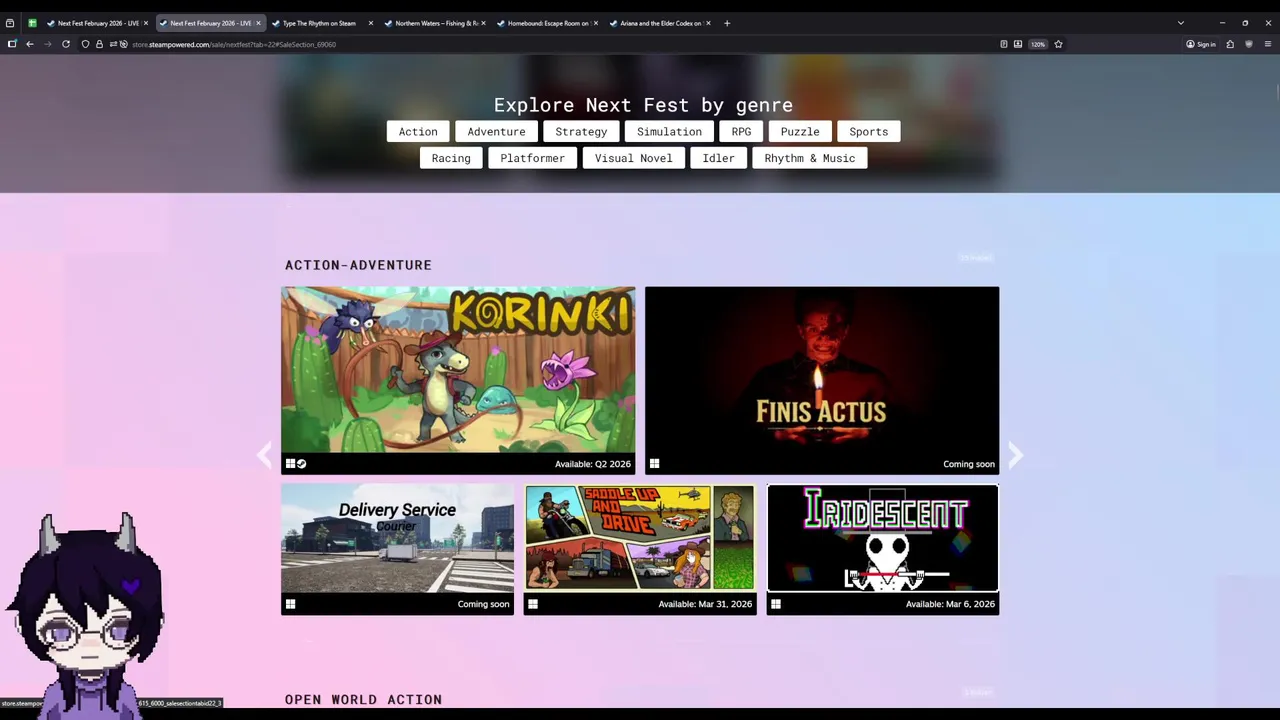Click the Windows icon under Saddle Up and Drive

533,604
